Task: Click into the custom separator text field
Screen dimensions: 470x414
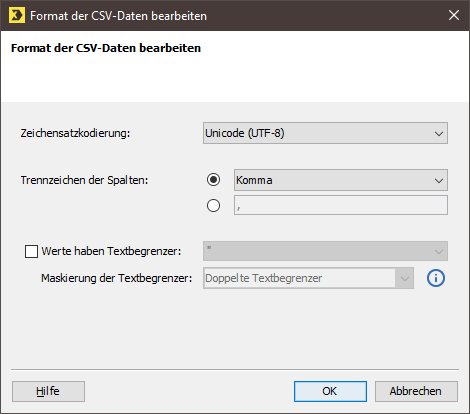Action: click(x=341, y=205)
